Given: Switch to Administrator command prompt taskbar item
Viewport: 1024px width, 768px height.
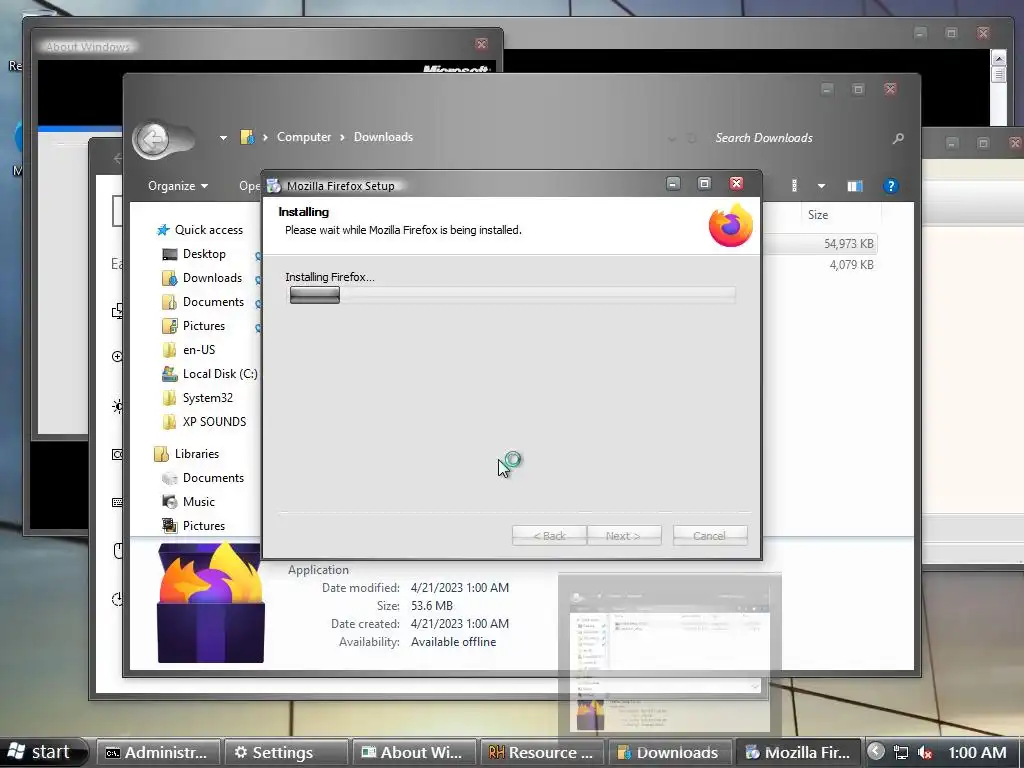Looking at the screenshot, I should tap(157, 752).
